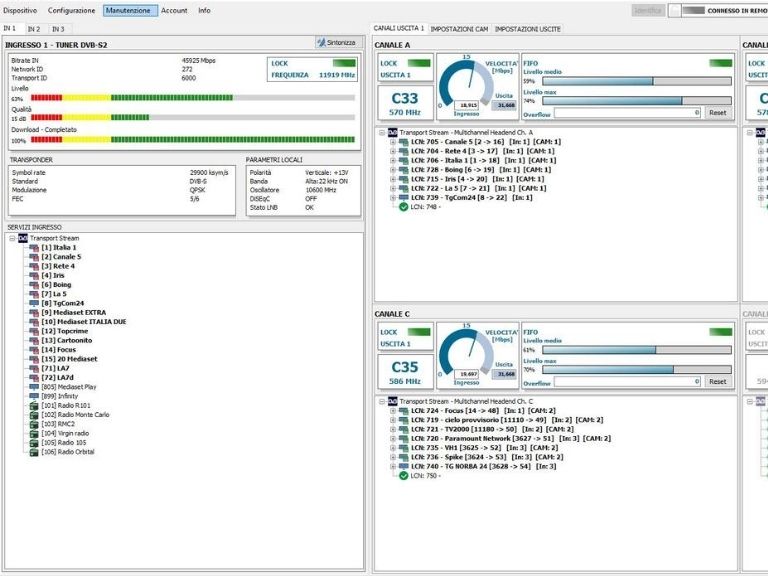
Task: Expand the LCN 705 Canale 5 node
Action: coord(393,142)
